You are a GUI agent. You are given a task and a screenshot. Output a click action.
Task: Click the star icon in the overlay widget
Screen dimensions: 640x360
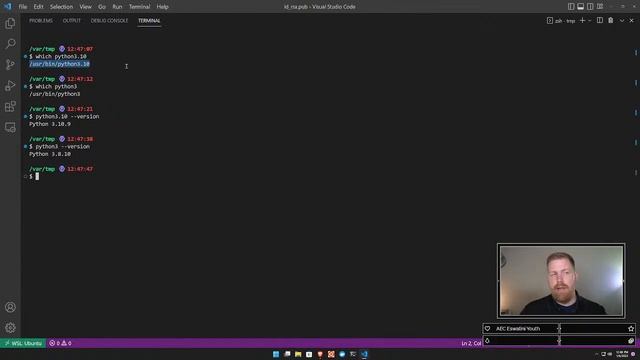pos(631,329)
